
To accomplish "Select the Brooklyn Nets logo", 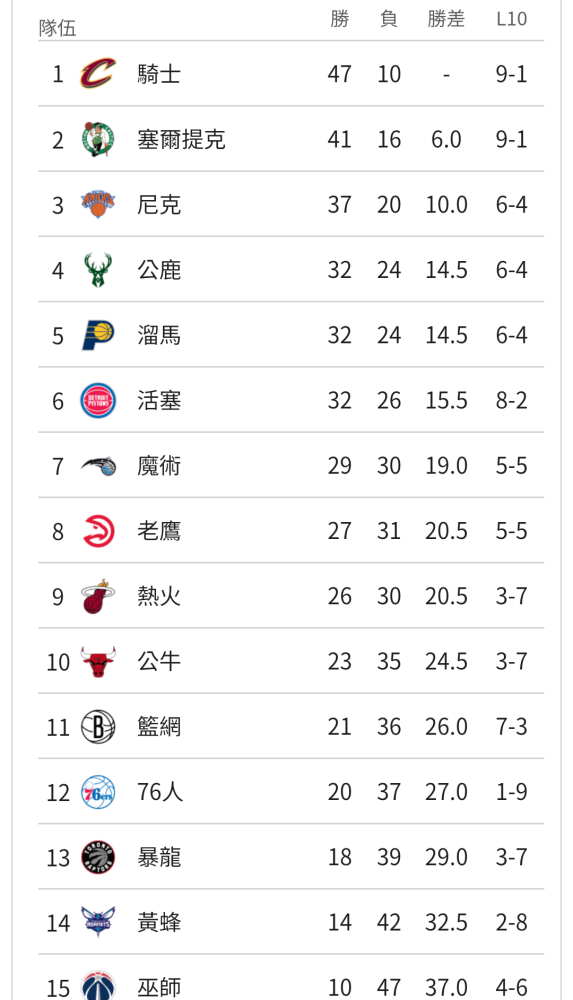I will [98, 726].
